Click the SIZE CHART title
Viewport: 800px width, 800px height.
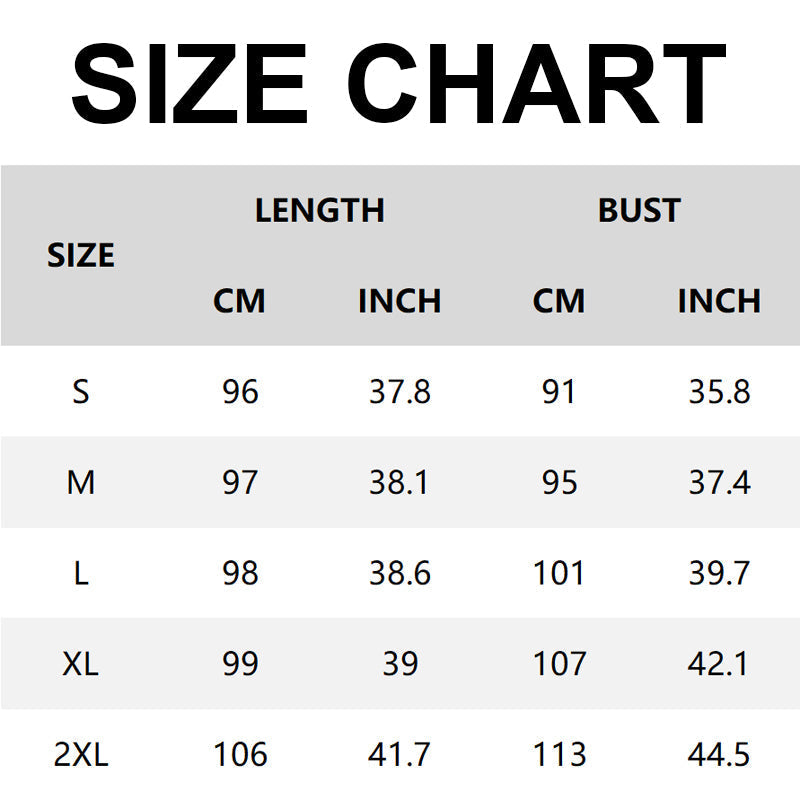[x=399, y=82]
